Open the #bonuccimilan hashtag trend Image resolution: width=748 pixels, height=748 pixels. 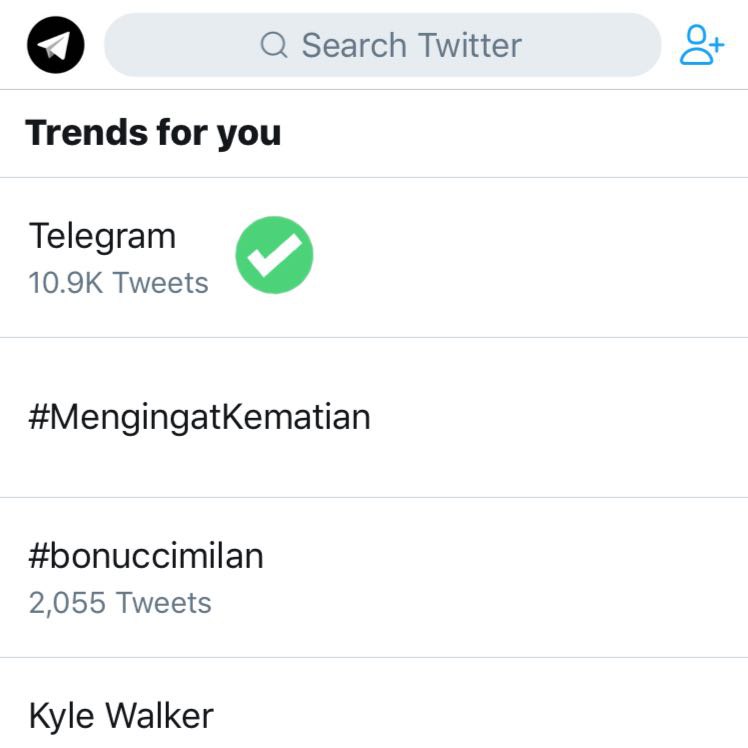pos(146,556)
